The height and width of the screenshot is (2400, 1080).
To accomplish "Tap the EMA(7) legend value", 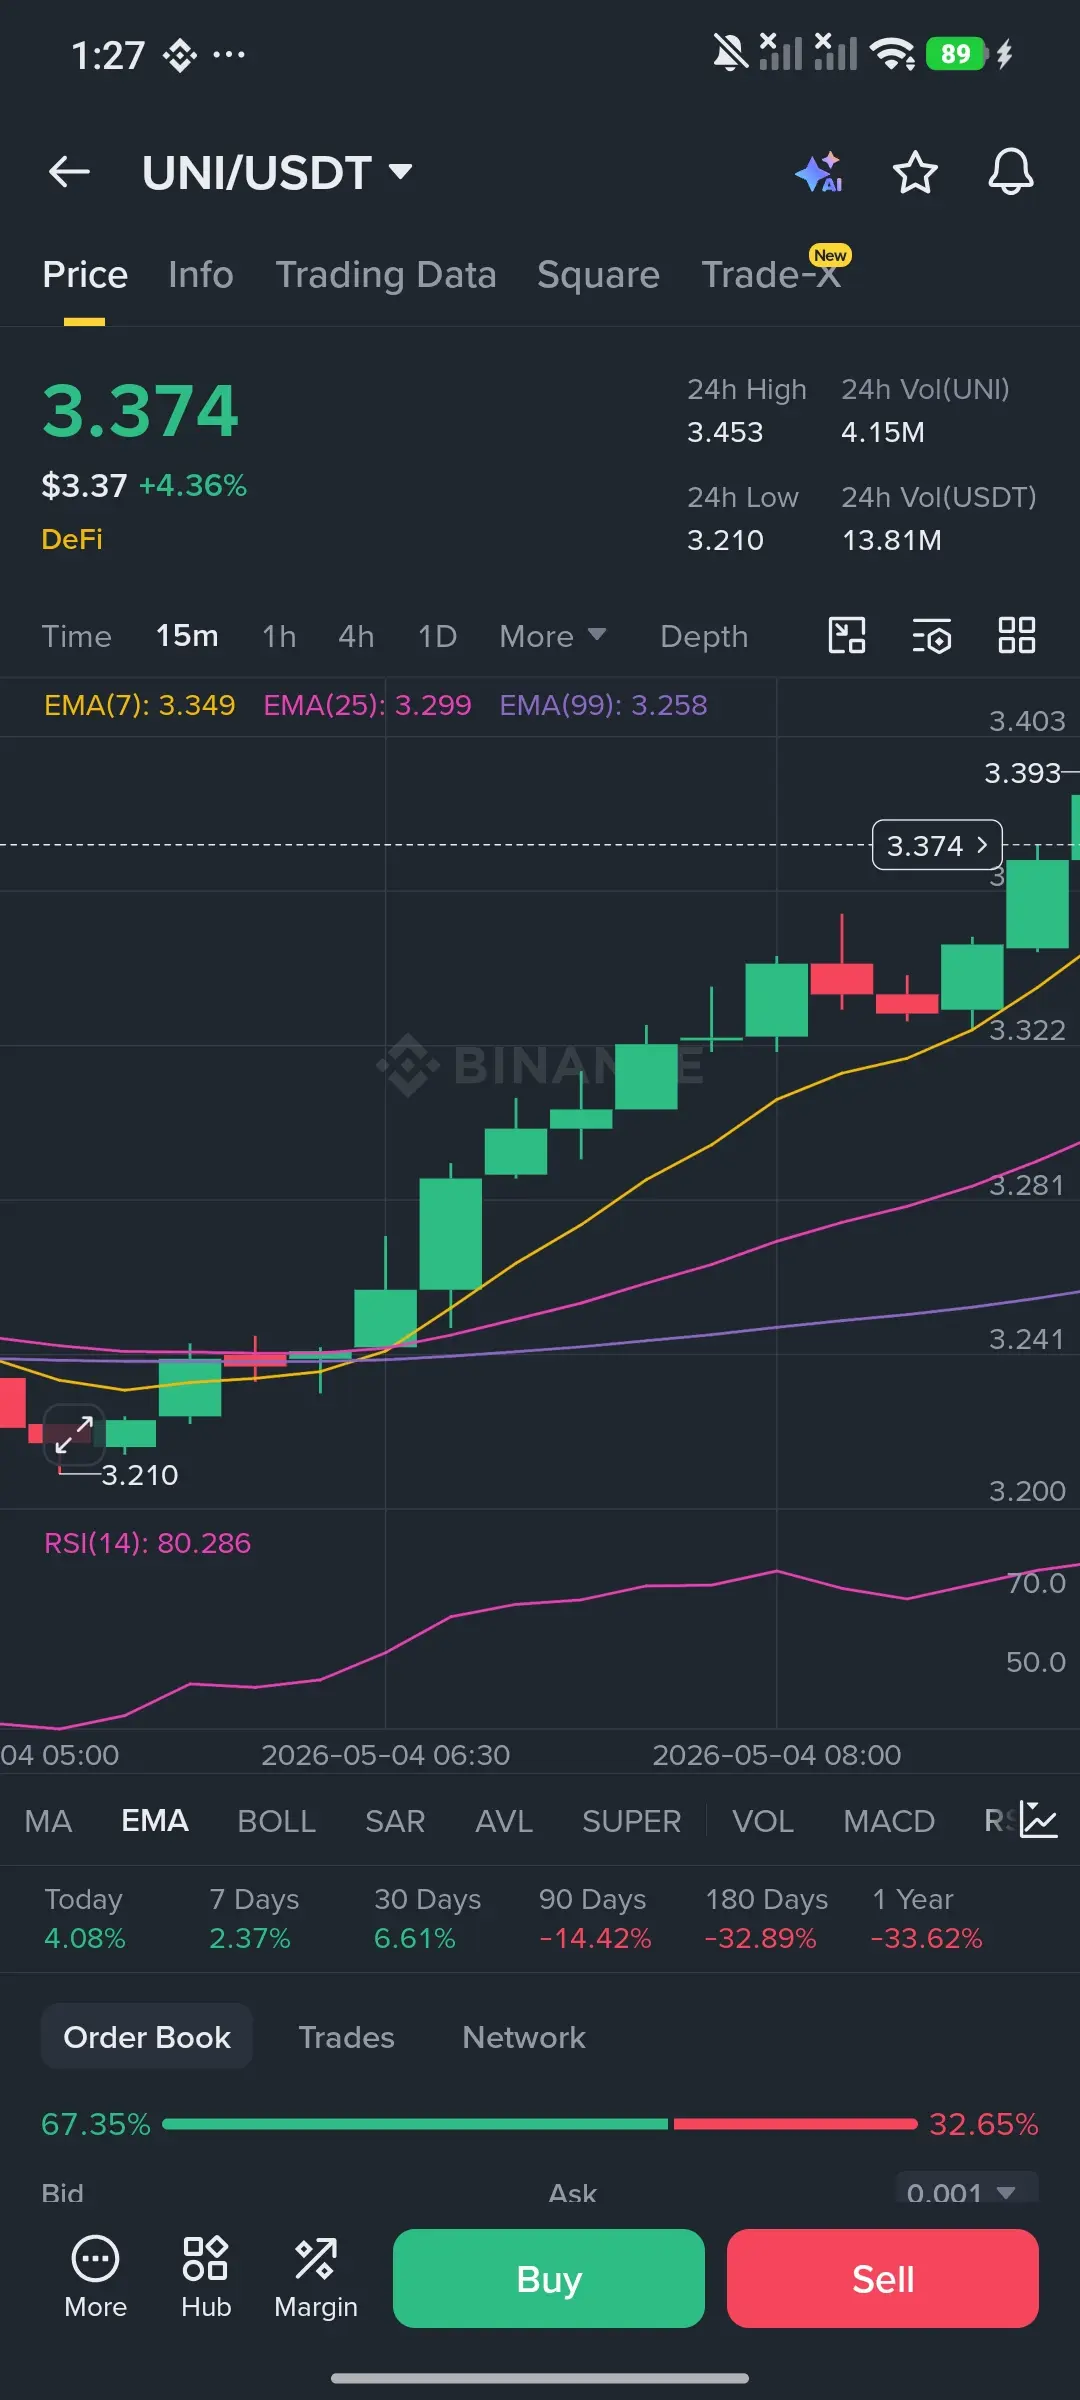I will [140, 705].
